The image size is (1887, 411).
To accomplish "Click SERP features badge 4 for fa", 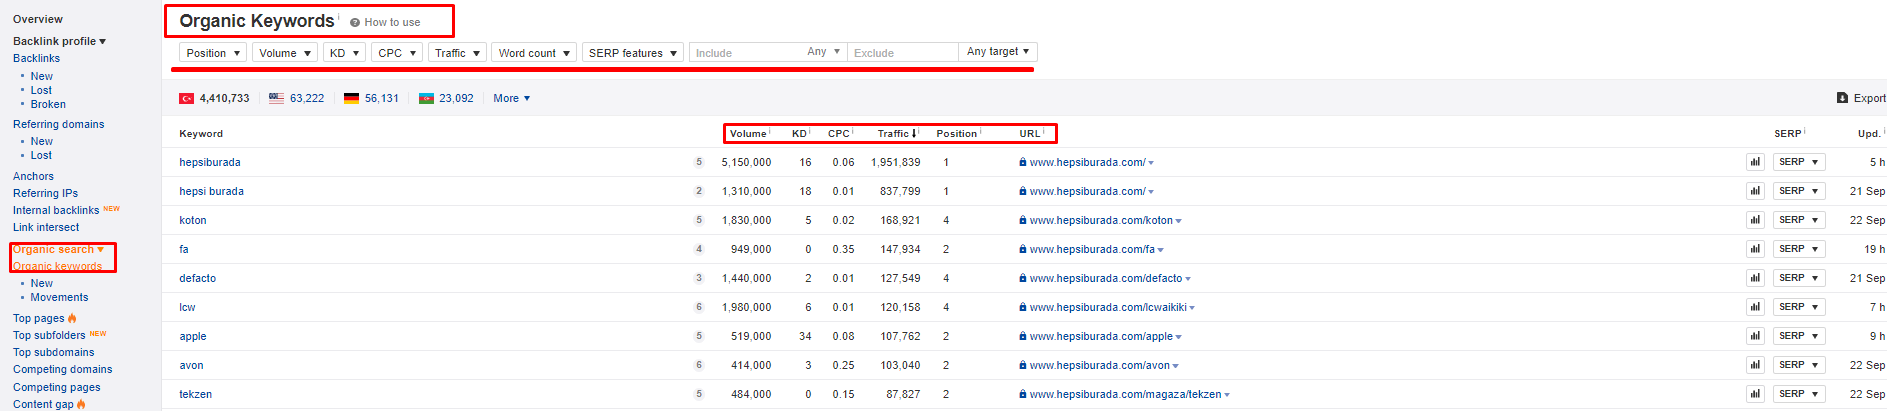I will point(699,249).
